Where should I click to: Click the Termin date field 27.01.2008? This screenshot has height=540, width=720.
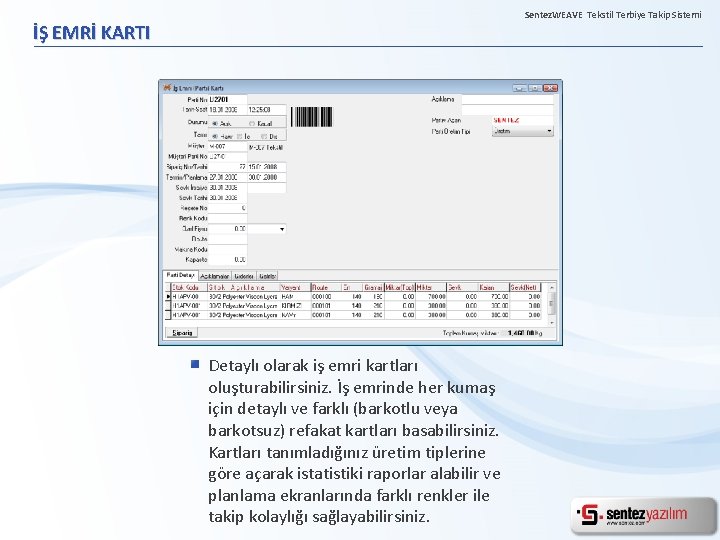(x=228, y=177)
